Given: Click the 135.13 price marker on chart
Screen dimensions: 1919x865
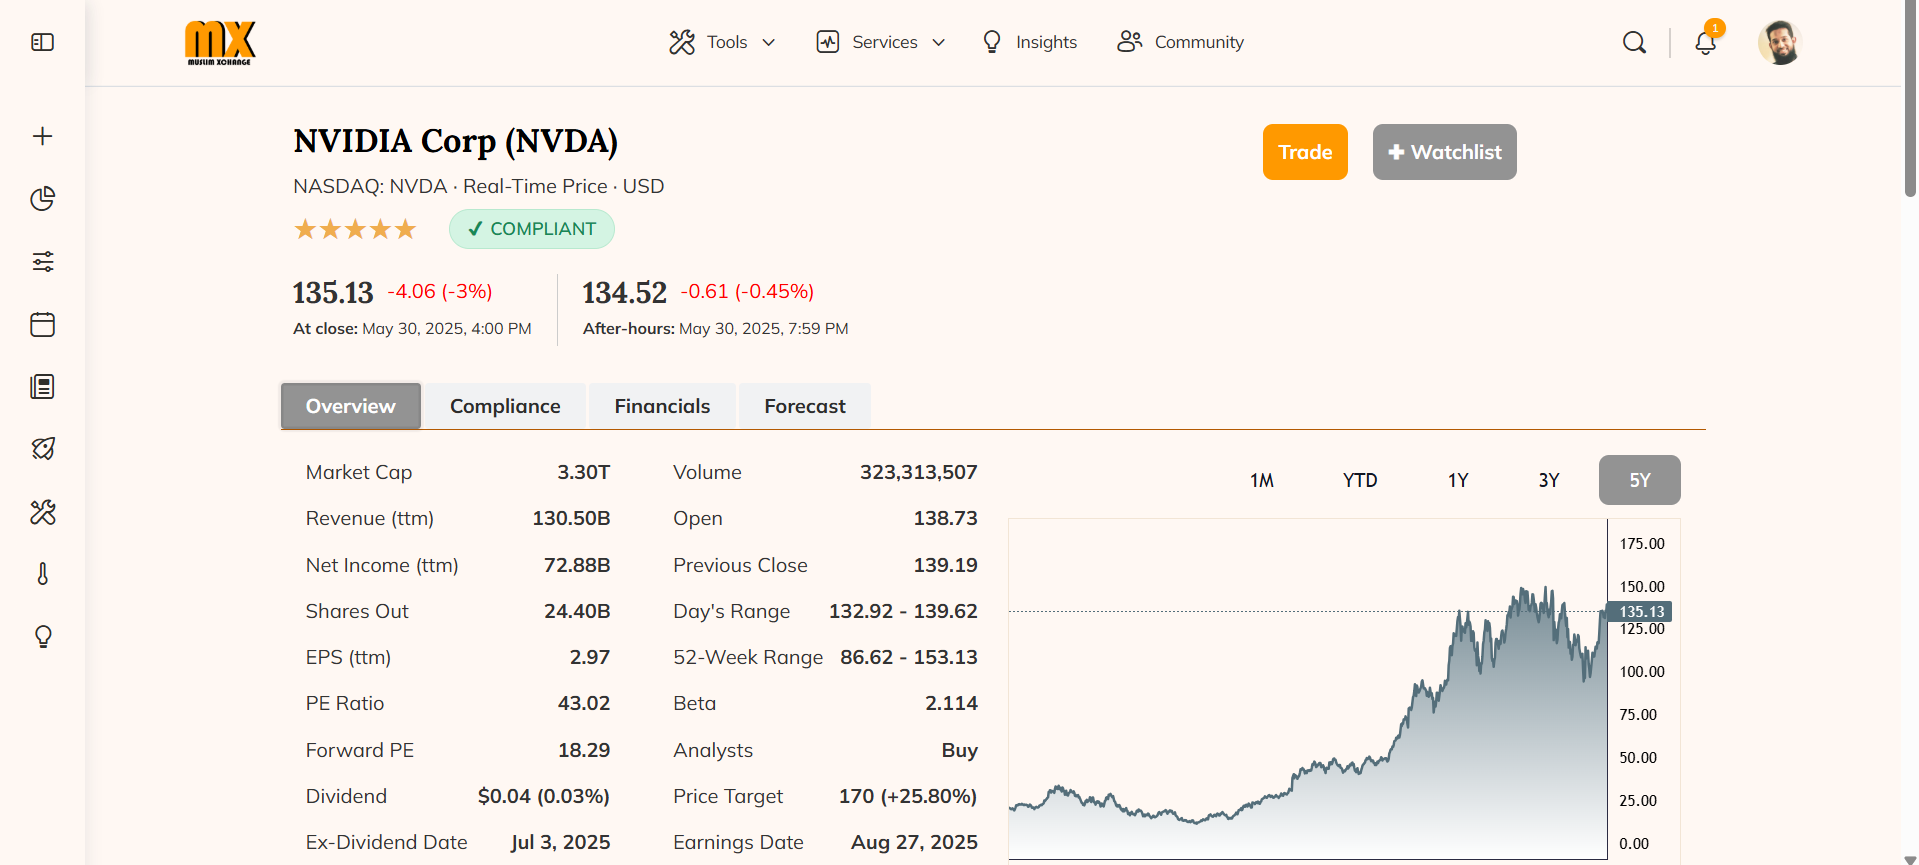Looking at the screenshot, I should (1641, 611).
